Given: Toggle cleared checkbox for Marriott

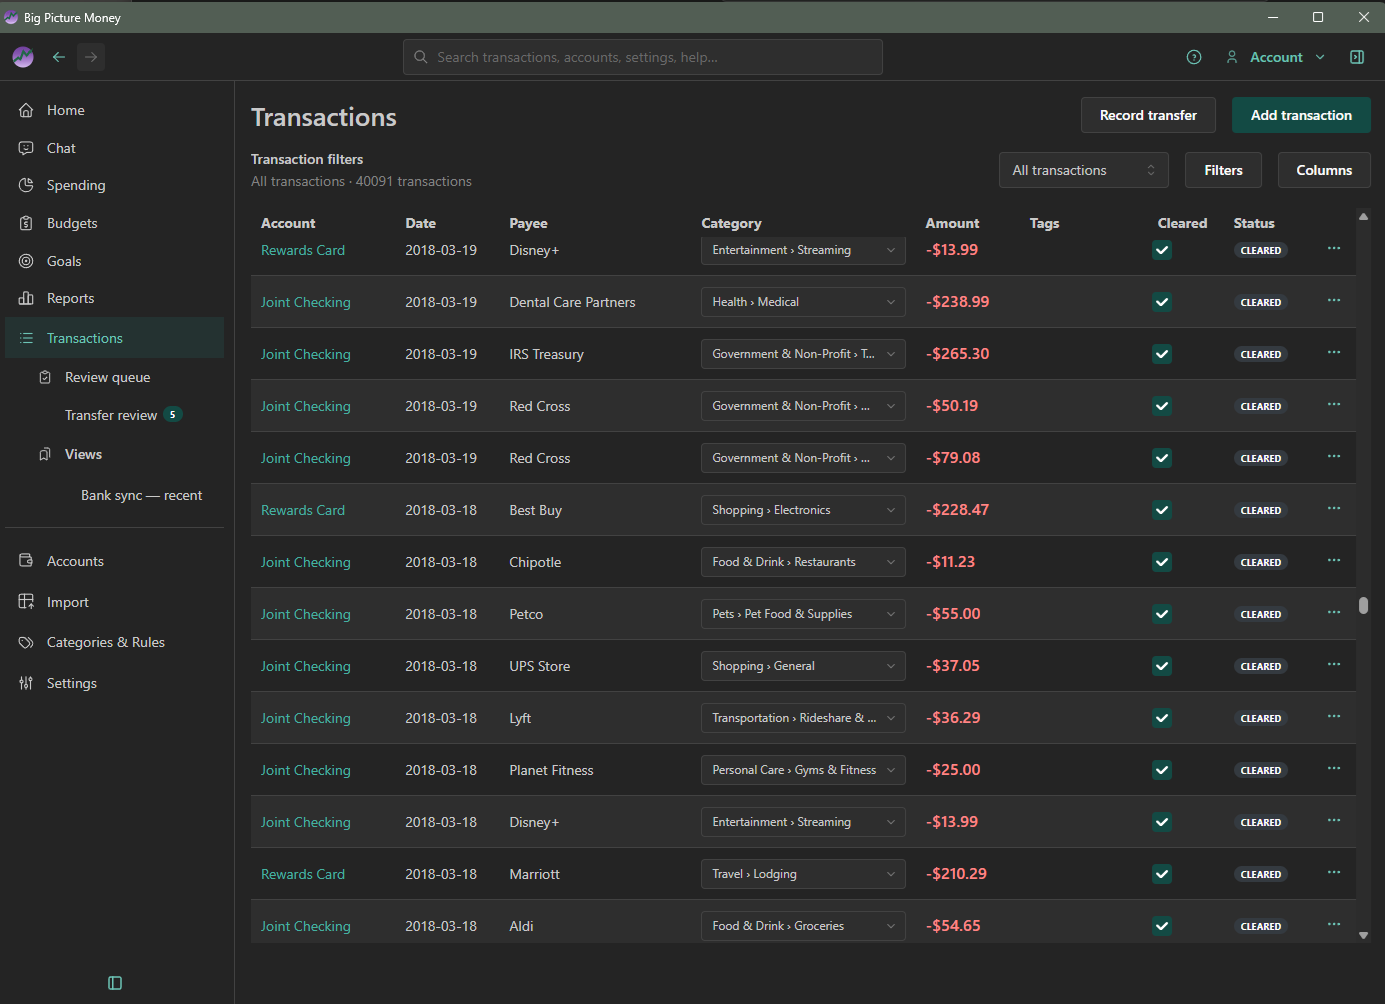Looking at the screenshot, I should coord(1162,874).
